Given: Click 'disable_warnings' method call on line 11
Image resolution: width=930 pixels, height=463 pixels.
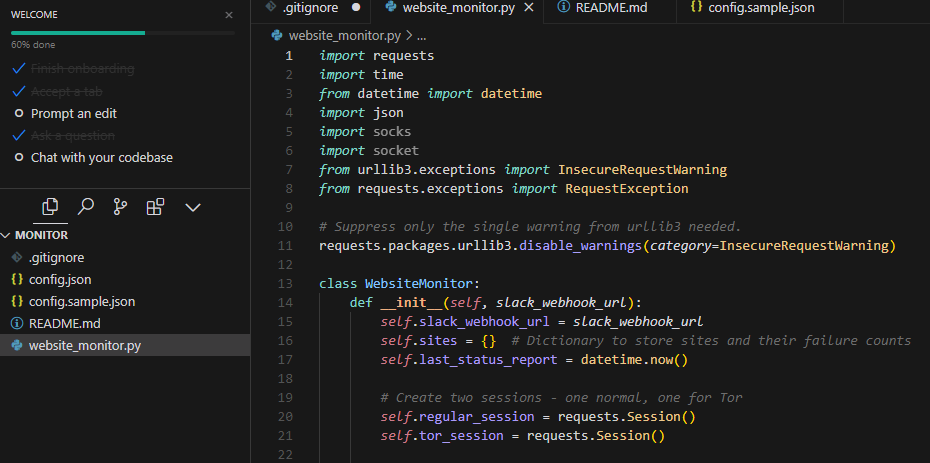Looking at the screenshot, I should [x=581, y=245].
